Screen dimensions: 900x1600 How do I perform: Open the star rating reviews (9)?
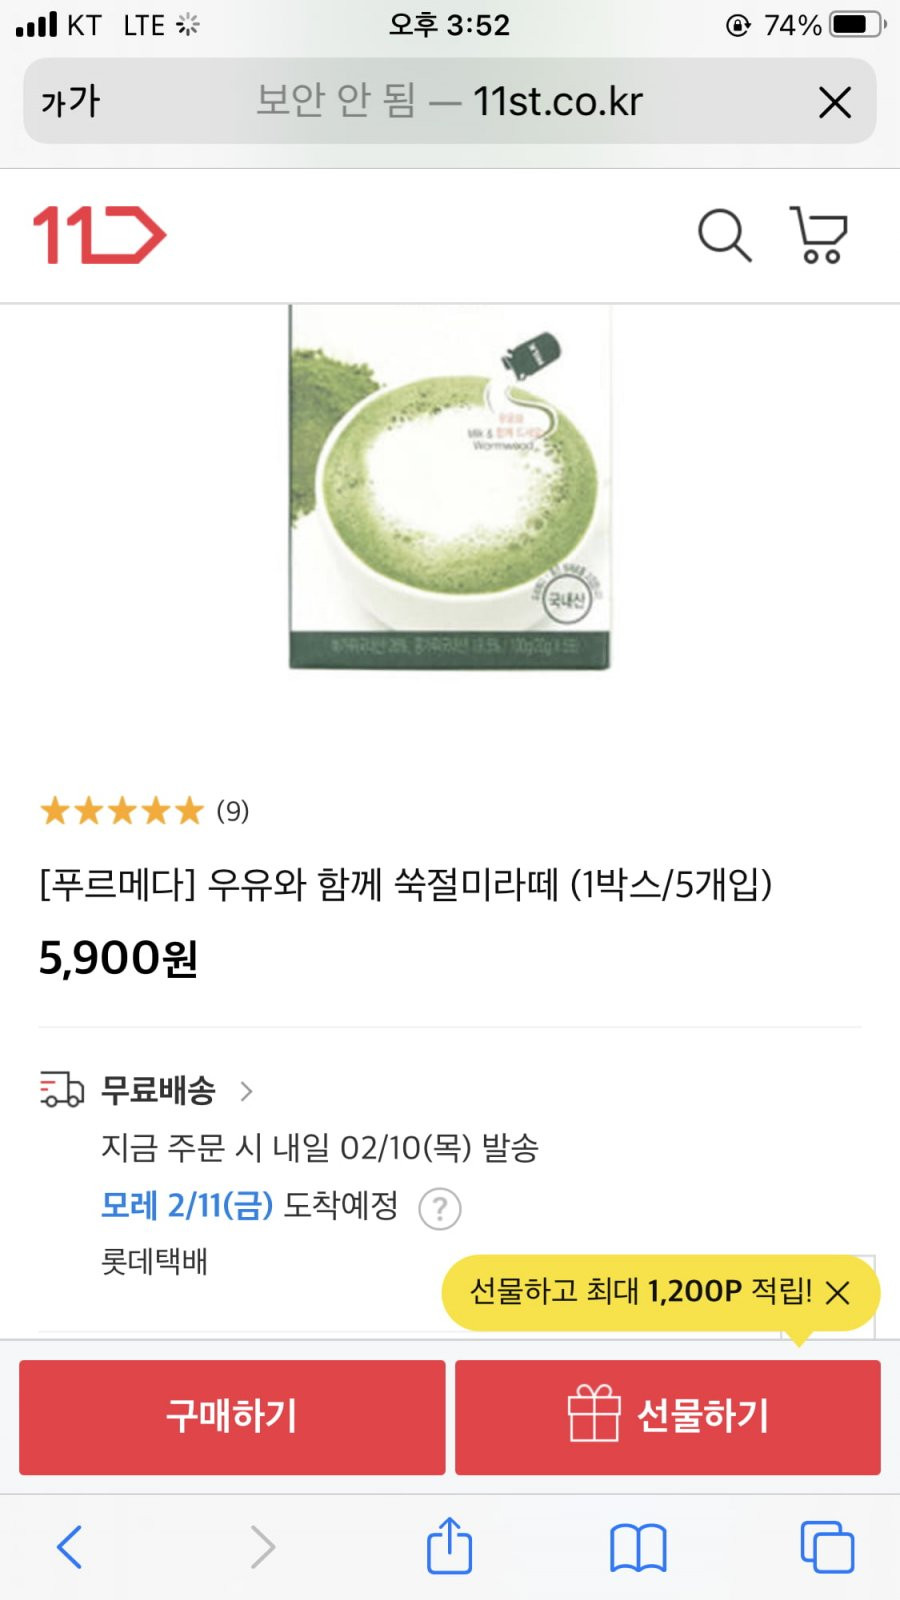pos(144,810)
